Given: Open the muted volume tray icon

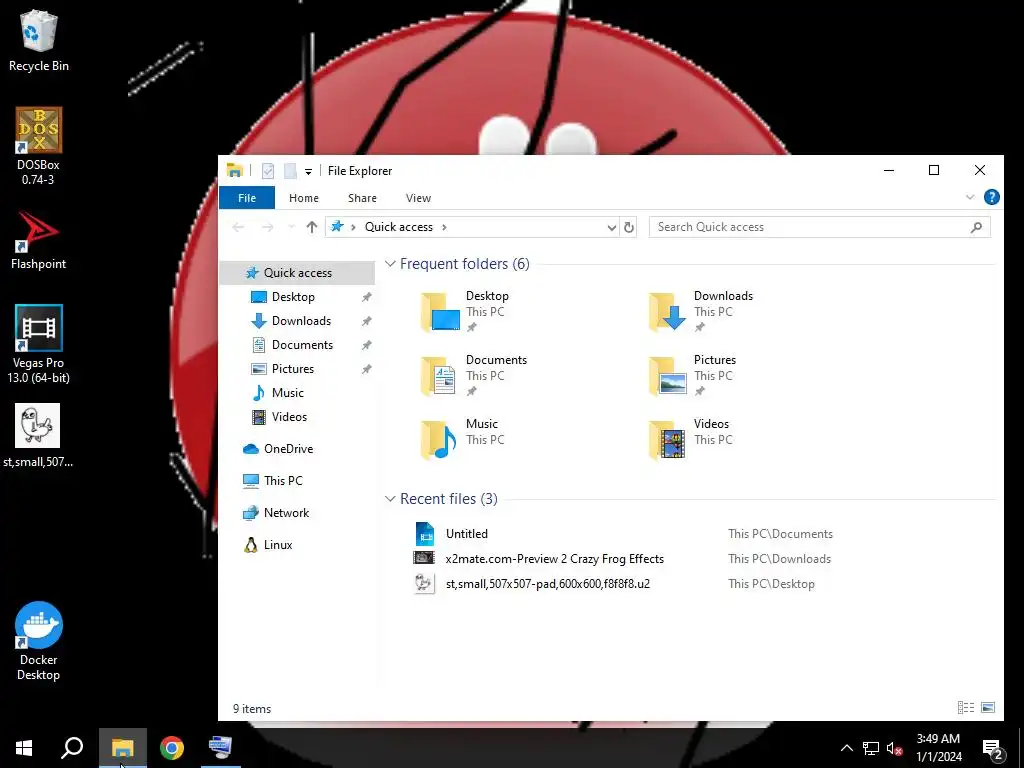Looking at the screenshot, I should point(895,748).
